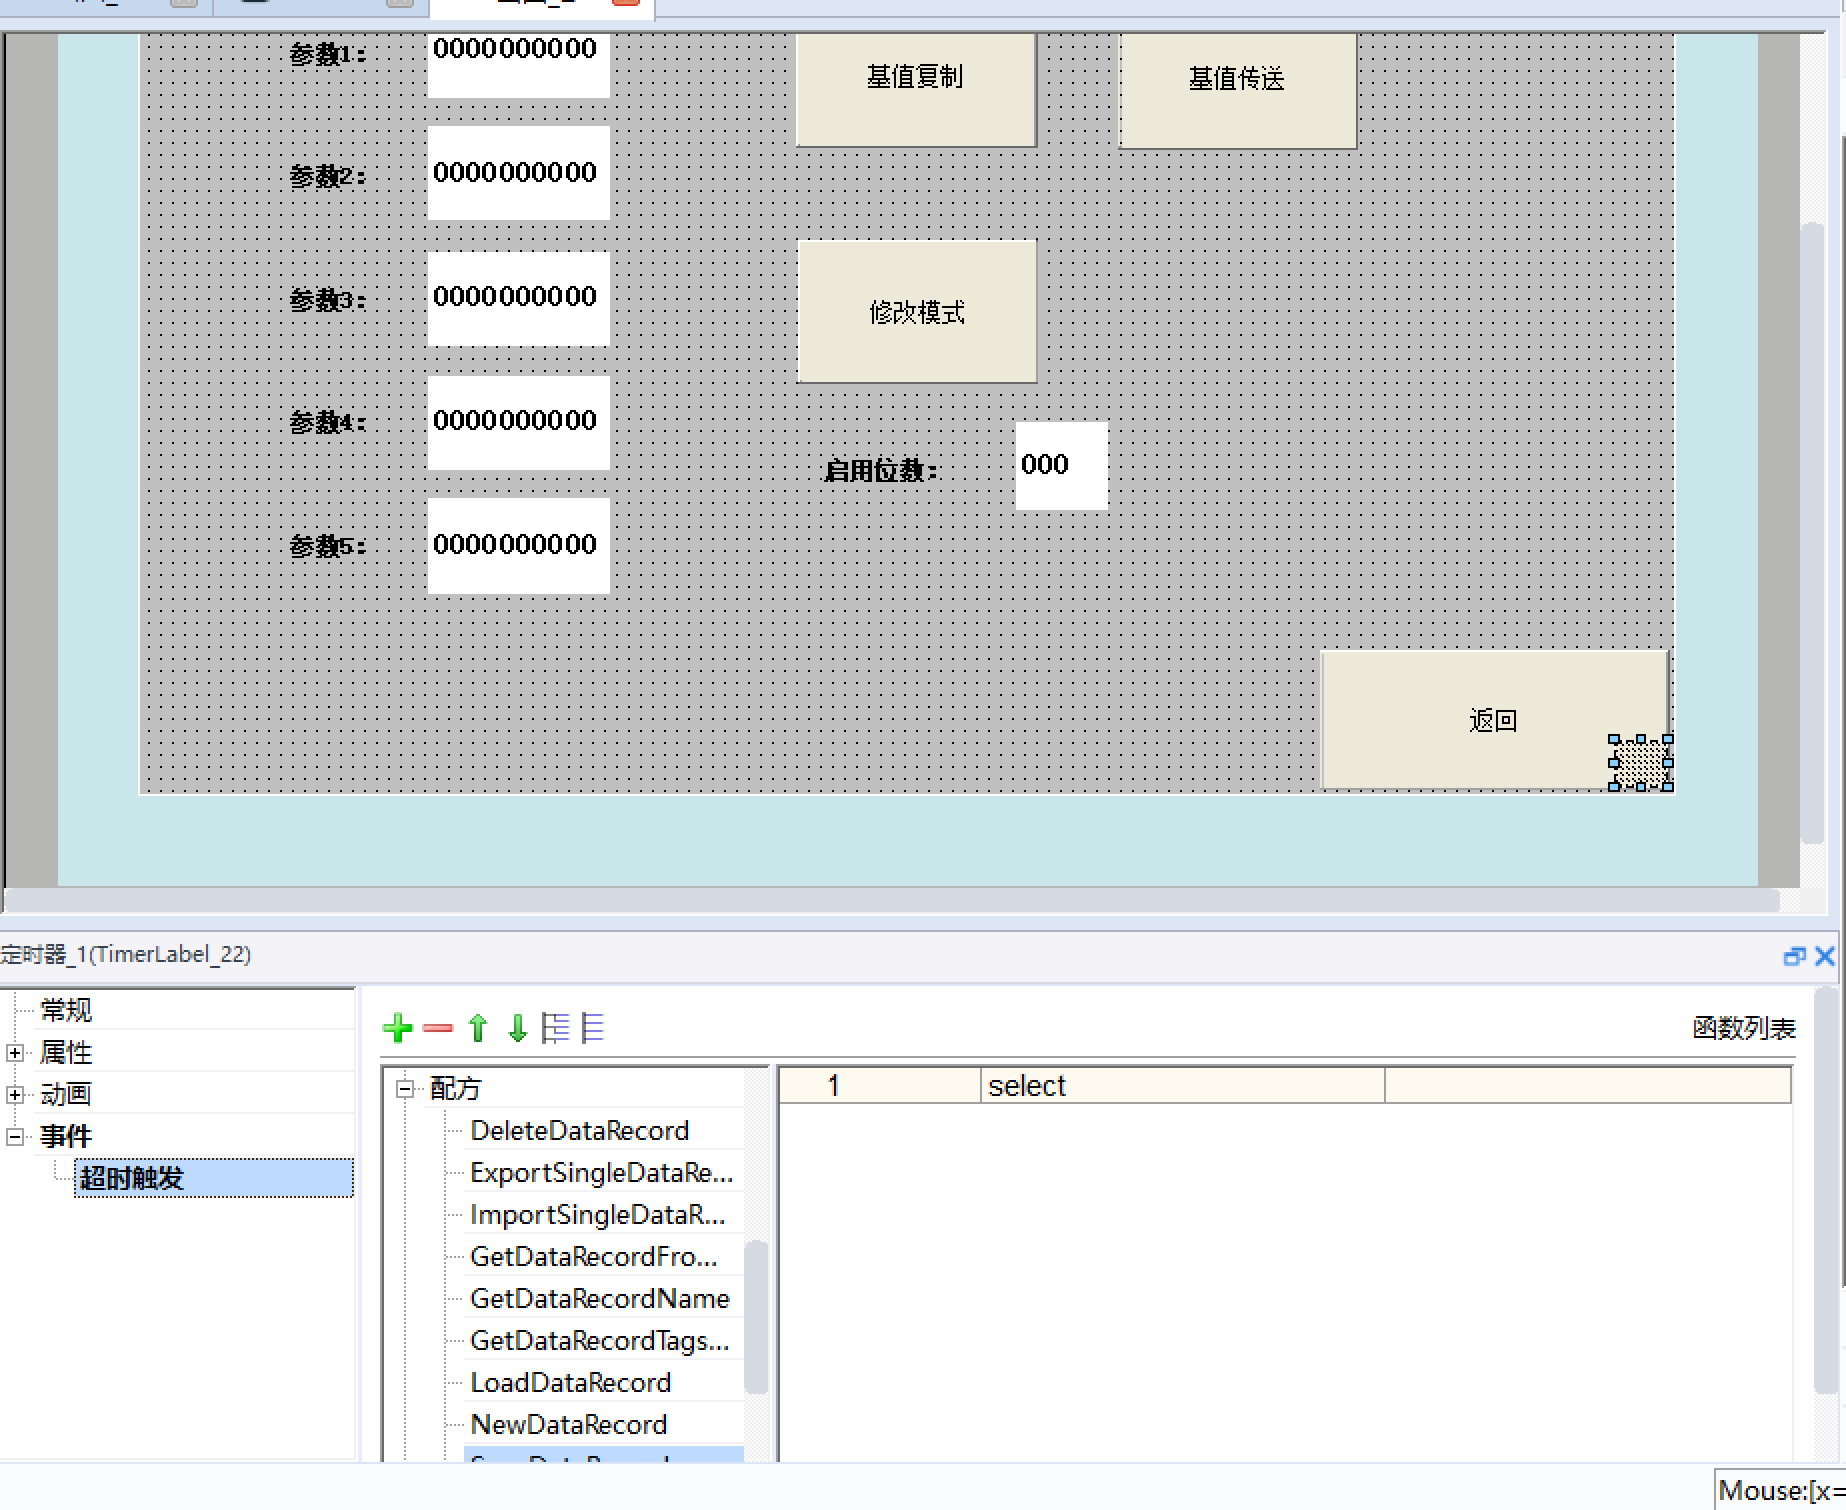Remove the function using the red minus icon
1846x1510 pixels.
tap(438, 1028)
